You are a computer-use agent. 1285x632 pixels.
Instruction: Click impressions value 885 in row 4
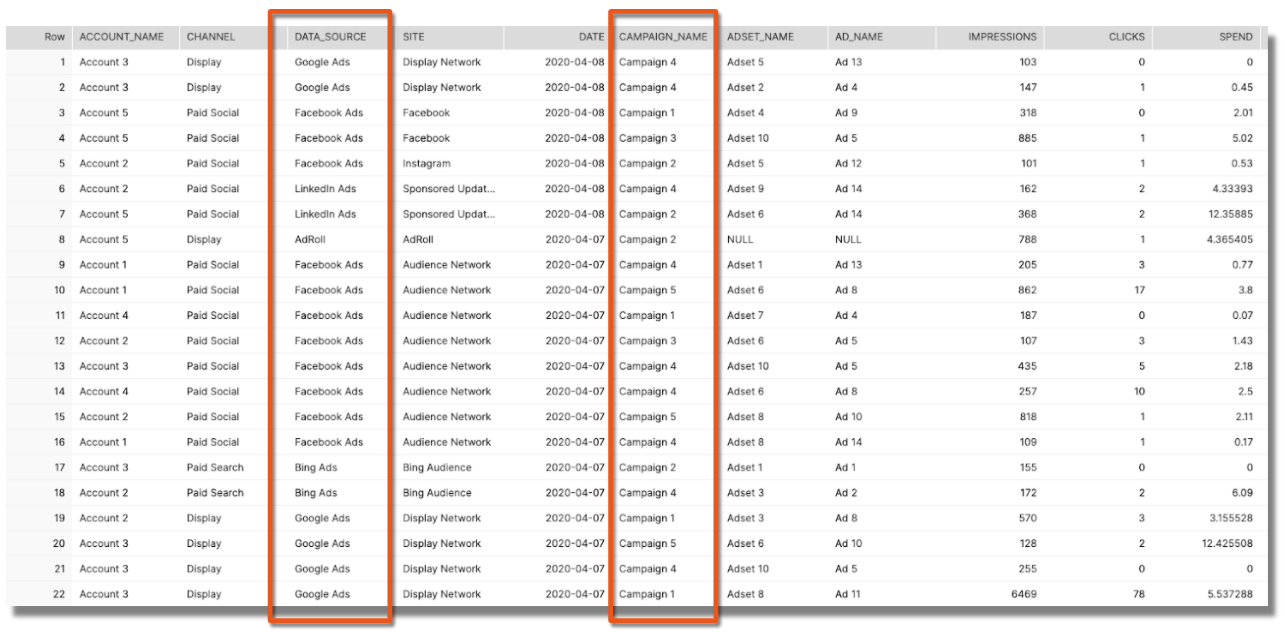pos(1027,139)
